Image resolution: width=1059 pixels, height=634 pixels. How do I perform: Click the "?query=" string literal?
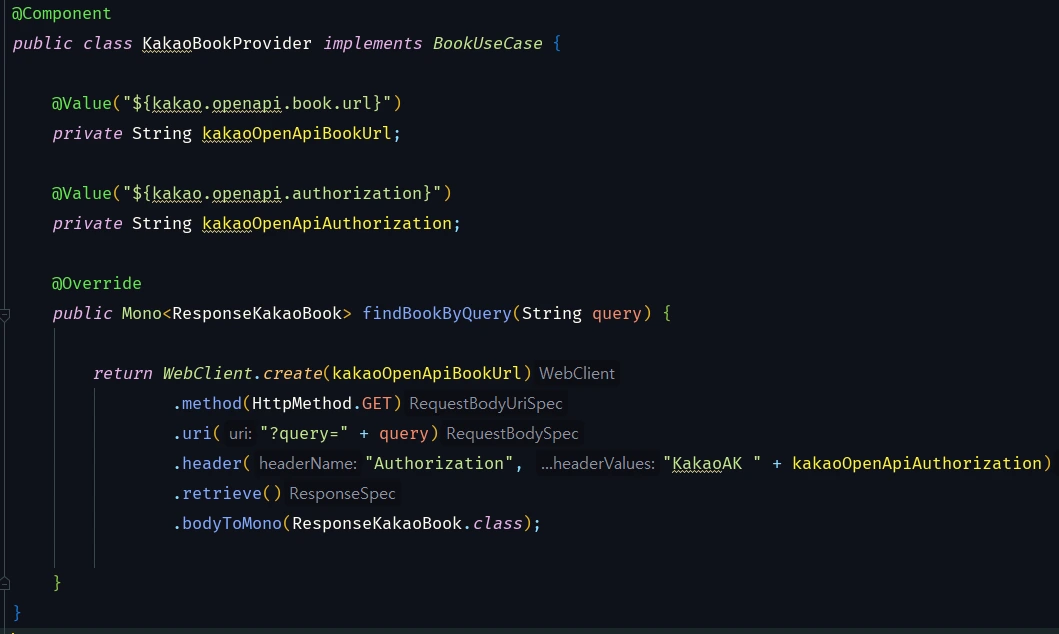(304, 433)
